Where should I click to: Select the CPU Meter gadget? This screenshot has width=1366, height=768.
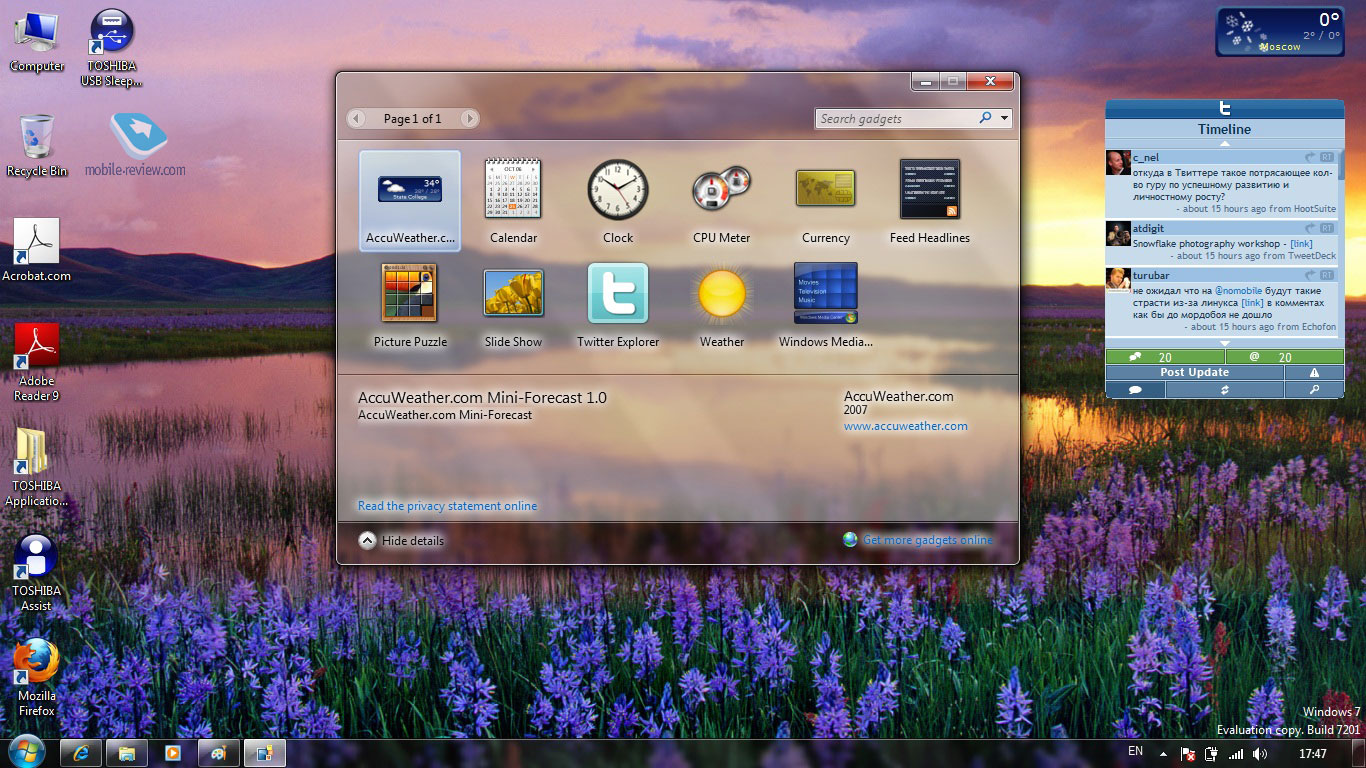721,201
